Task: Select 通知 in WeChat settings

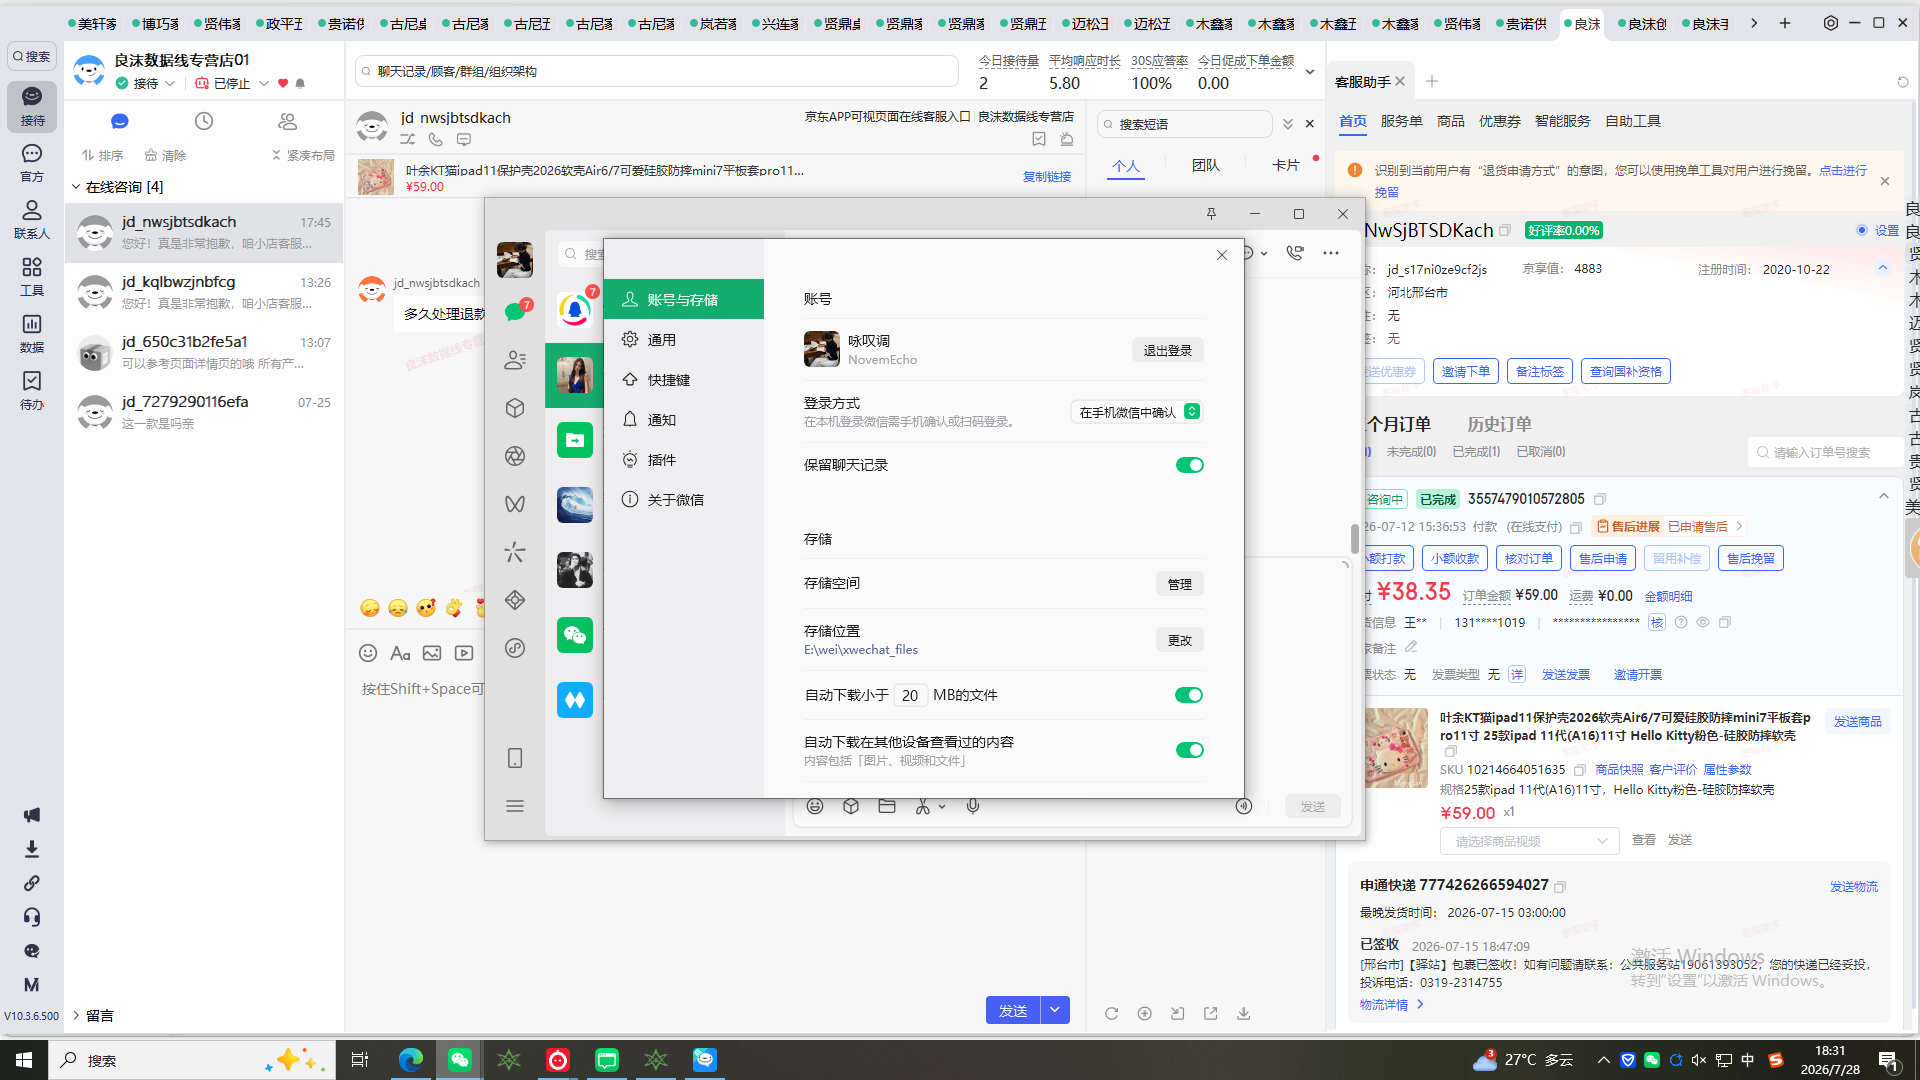Action: [x=684, y=420]
